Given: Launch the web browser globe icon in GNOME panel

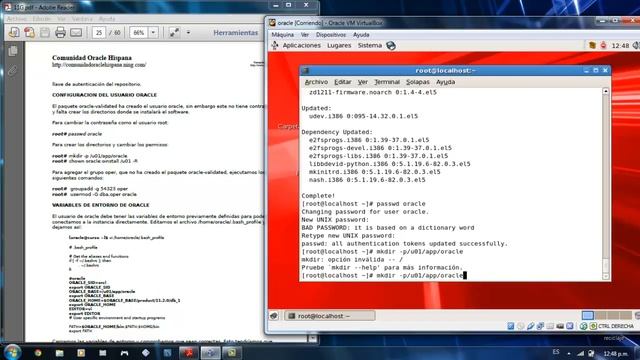Looking at the screenshot, I should [x=391, y=46].
